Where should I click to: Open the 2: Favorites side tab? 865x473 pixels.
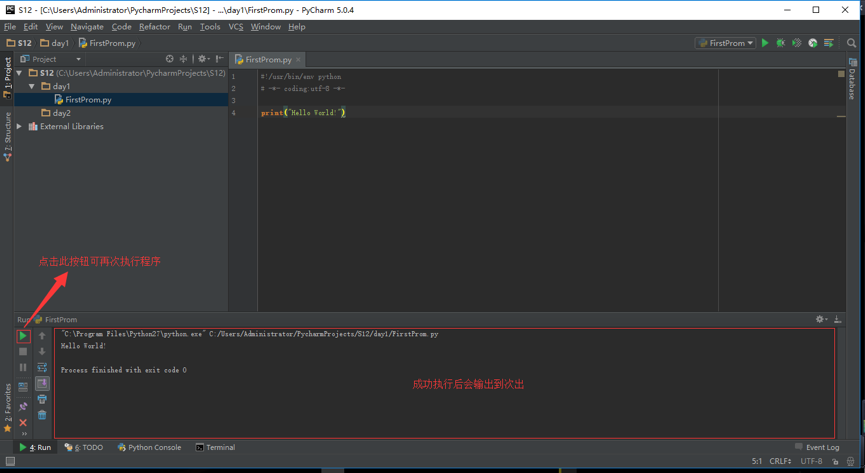tap(7, 407)
